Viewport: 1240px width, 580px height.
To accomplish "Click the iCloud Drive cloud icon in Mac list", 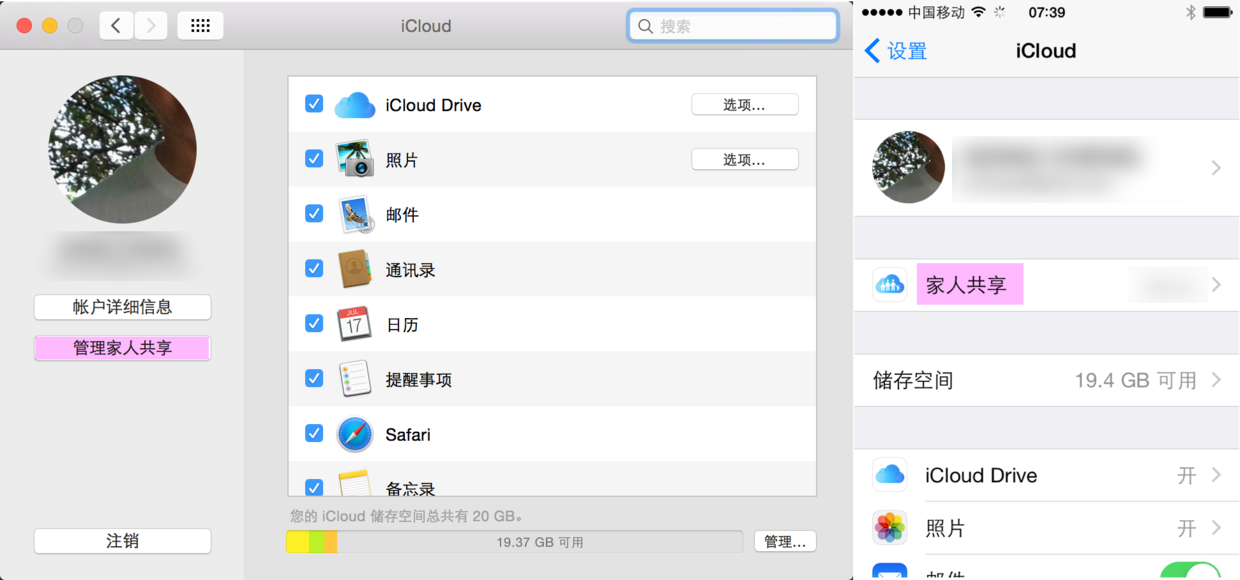I will (x=354, y=105).
